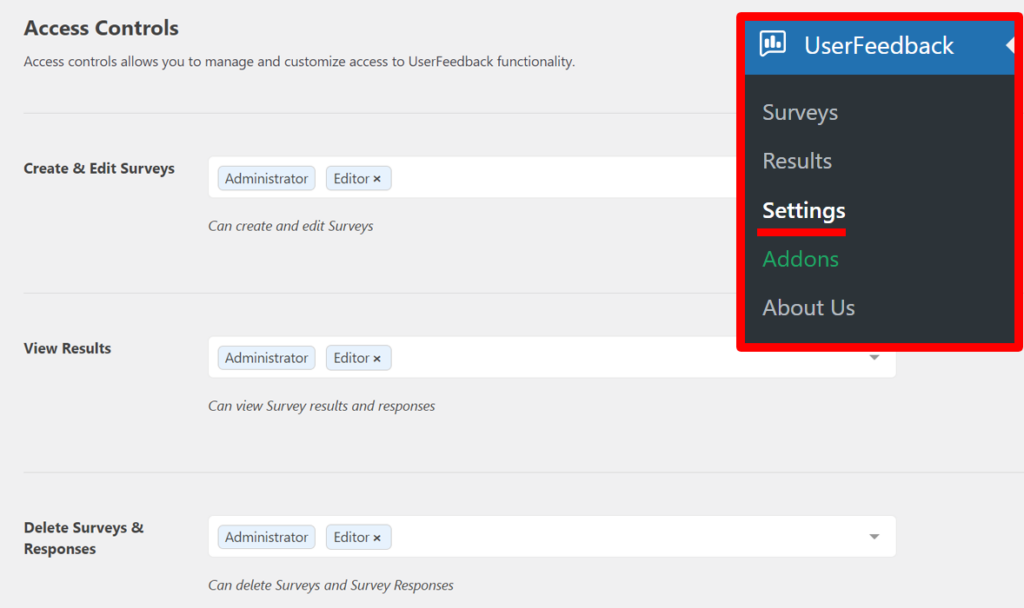1024x608 pixels.
Task: Select the Administrator tag under Create & Edit Surveys
Action: (x=266, y=178)
